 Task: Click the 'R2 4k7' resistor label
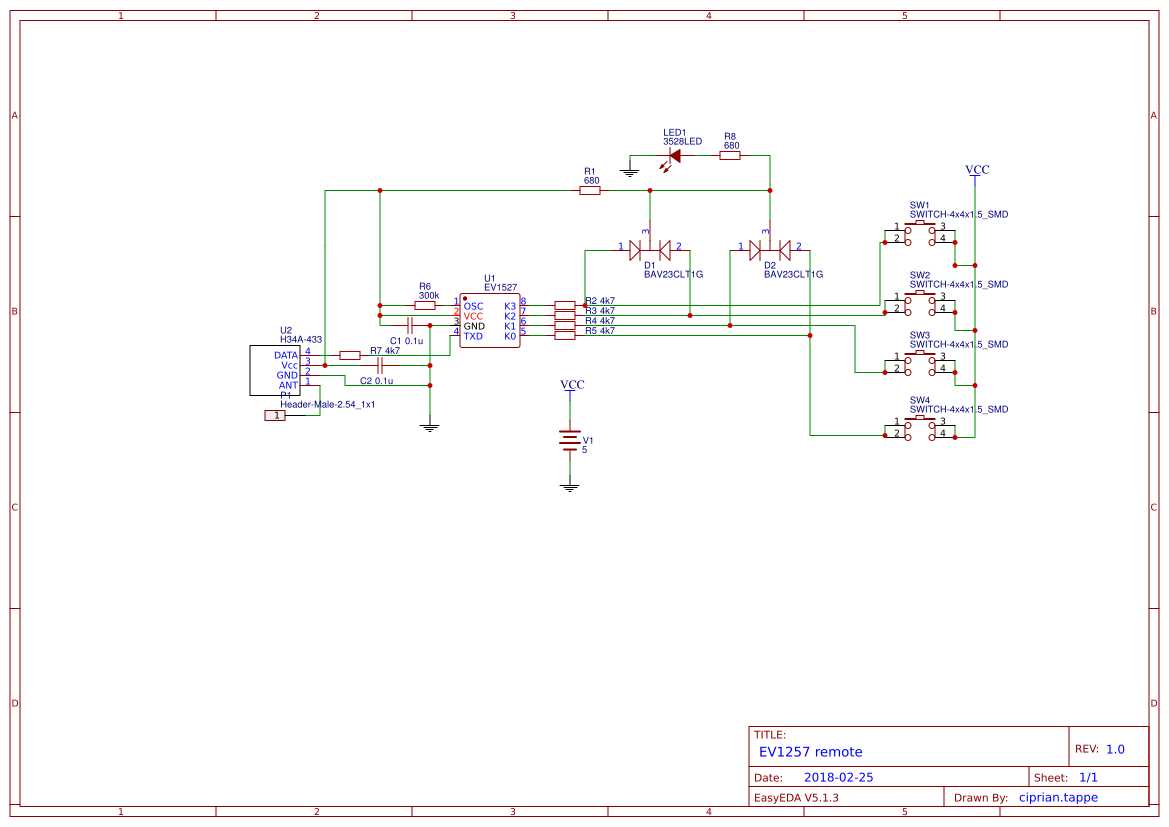tap(600, 301)
